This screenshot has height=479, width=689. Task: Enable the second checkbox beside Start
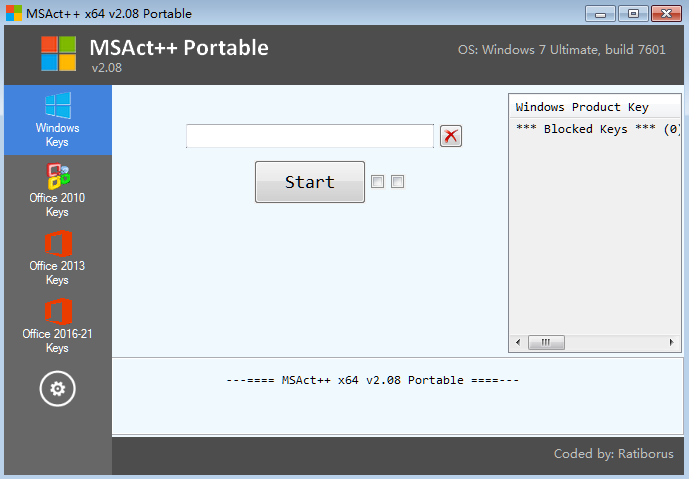pos(397,182)
